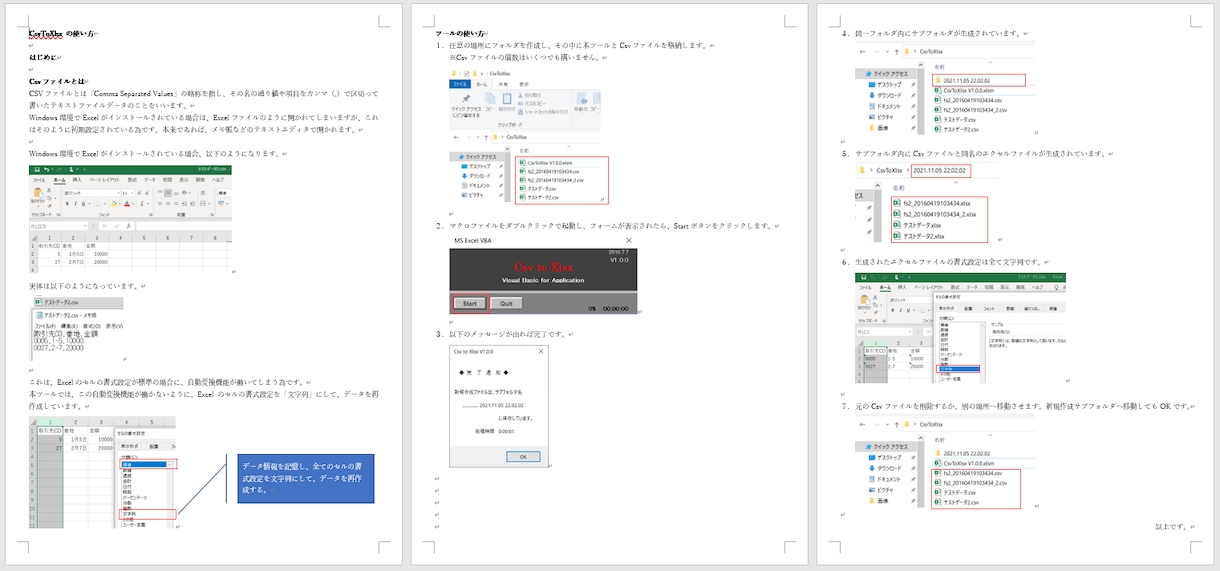Click 'fs2_20160419103434.xlsx' in the step 5 file list

[x=934, y=204]
